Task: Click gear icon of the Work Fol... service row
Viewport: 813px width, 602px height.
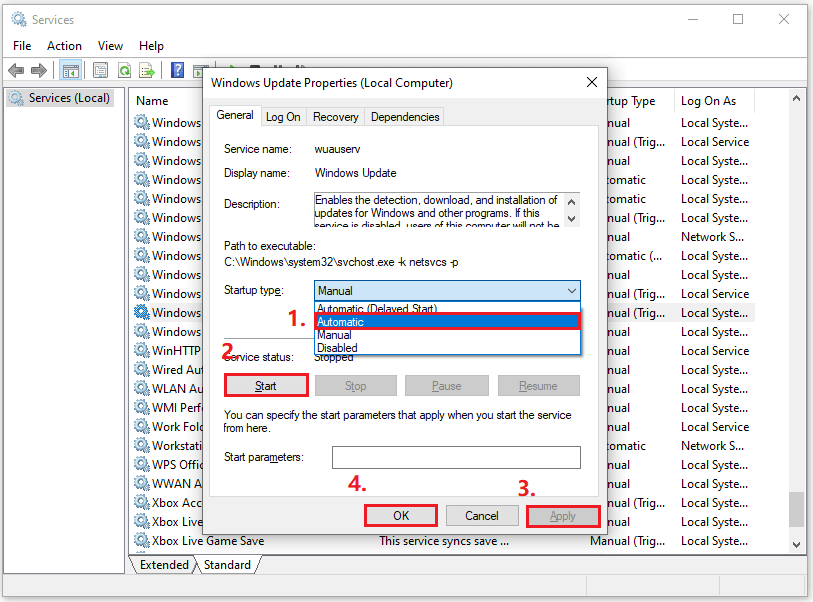Action: click(142, 426)
